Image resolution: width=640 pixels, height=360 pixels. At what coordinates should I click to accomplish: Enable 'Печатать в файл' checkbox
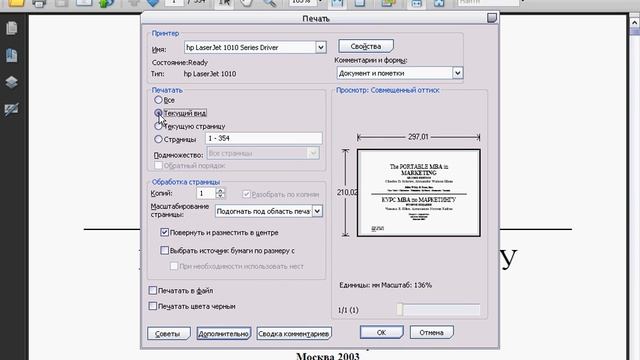coord(153,290)
